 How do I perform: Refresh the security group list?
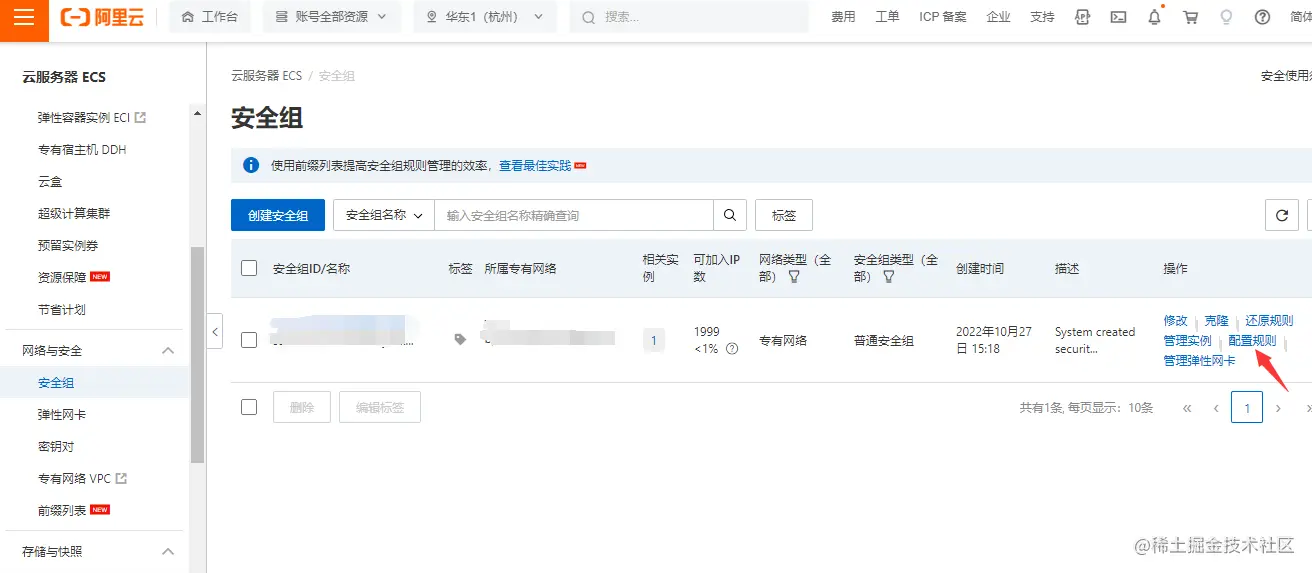(1281, 215)
